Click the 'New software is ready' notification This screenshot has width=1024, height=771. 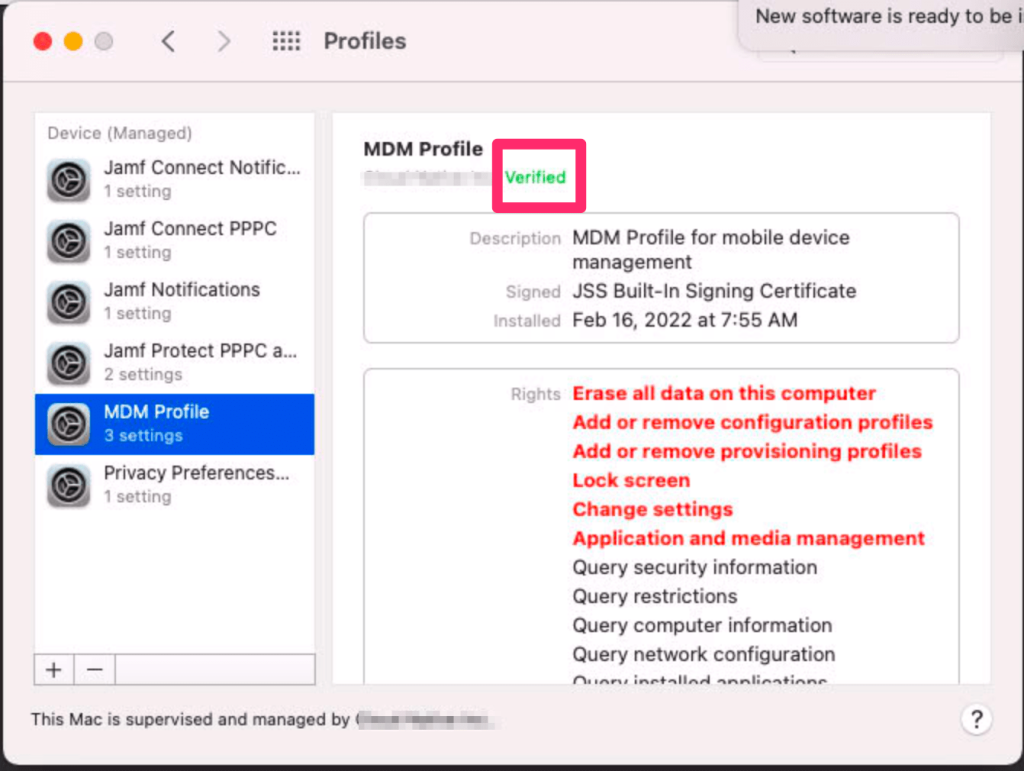(x=881, y=24)
